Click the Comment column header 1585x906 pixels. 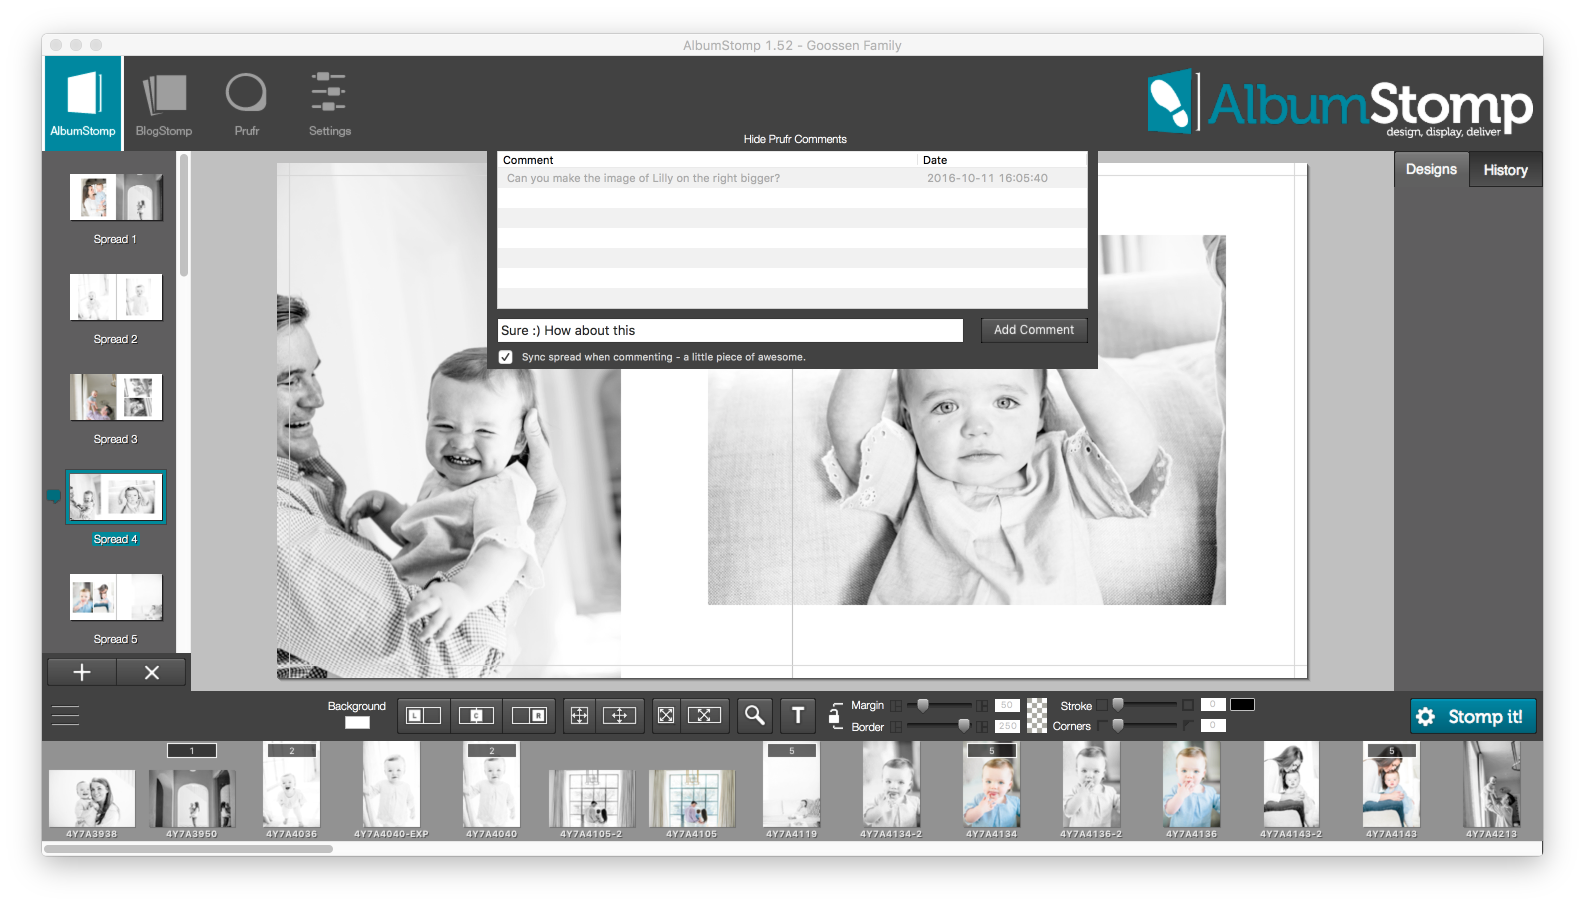pos(707,160)
